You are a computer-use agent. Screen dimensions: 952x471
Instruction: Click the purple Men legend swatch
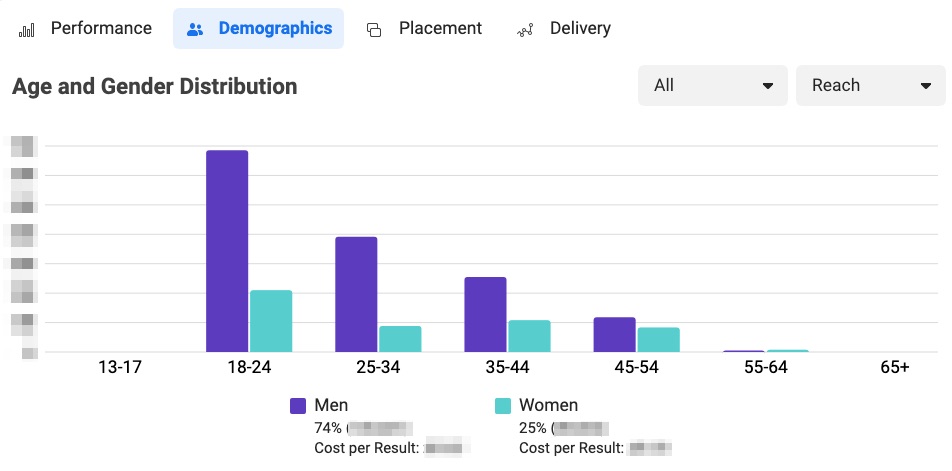(298, 406)
